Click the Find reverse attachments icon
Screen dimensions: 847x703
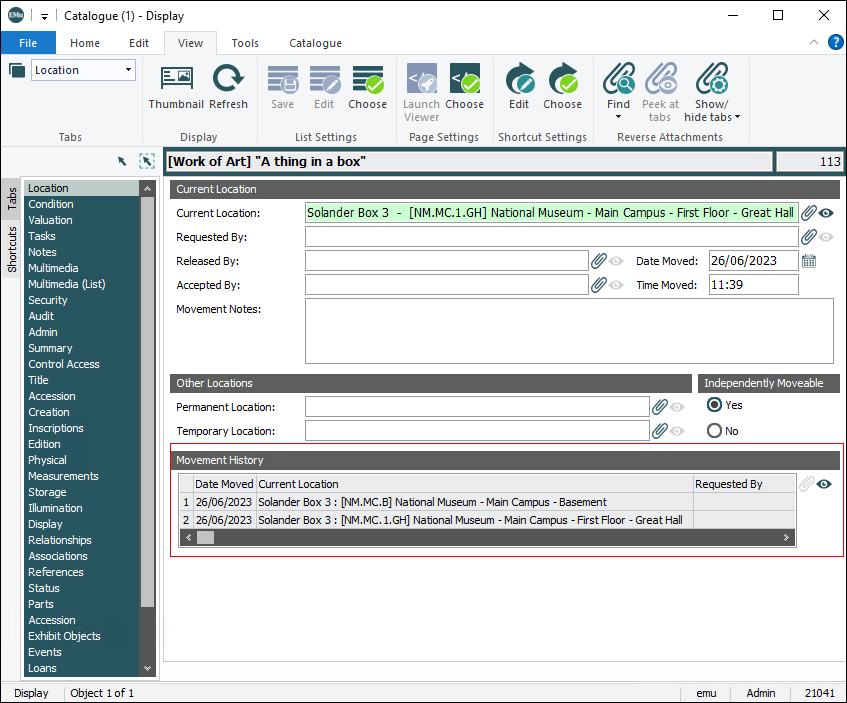tap(619, 80)
